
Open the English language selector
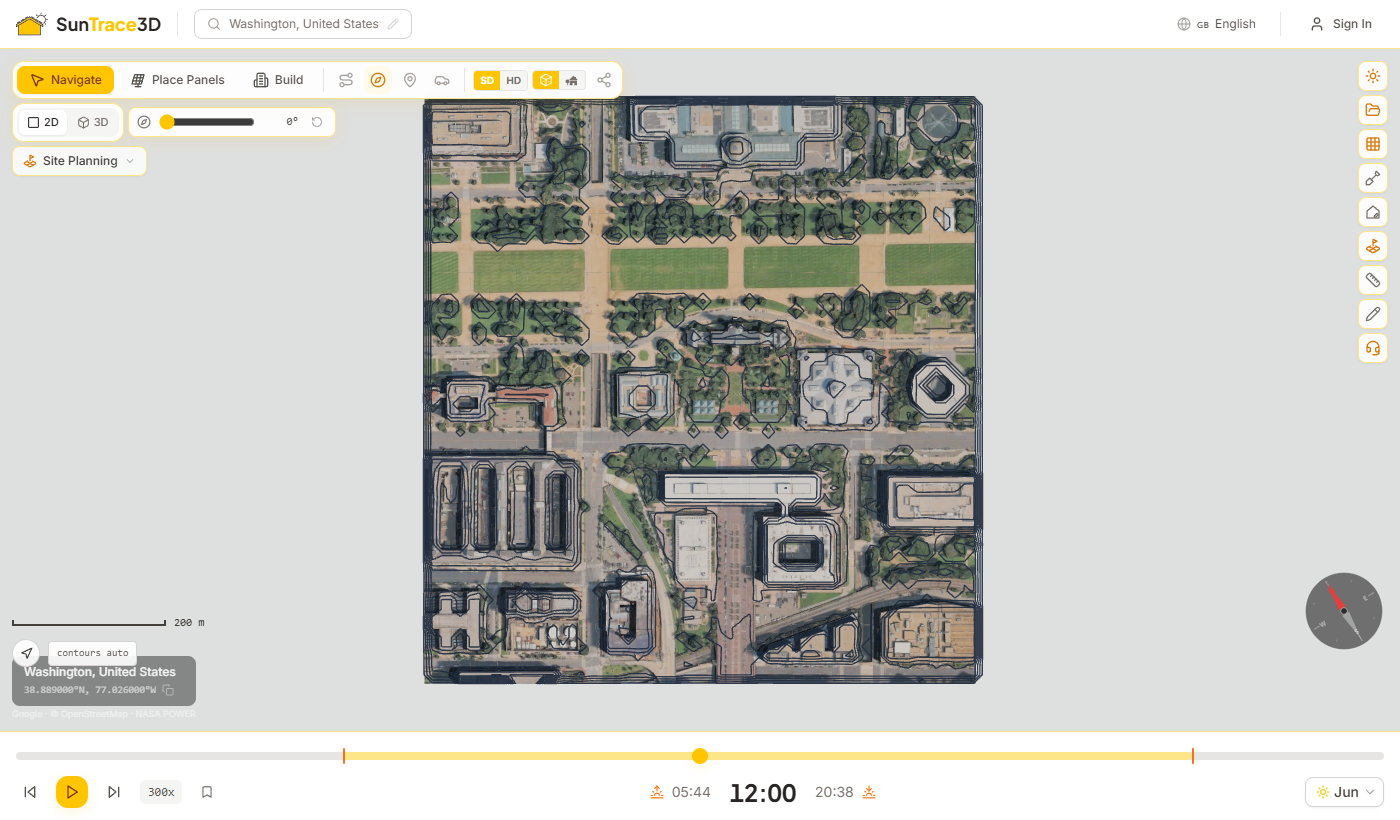point(1217,24)
